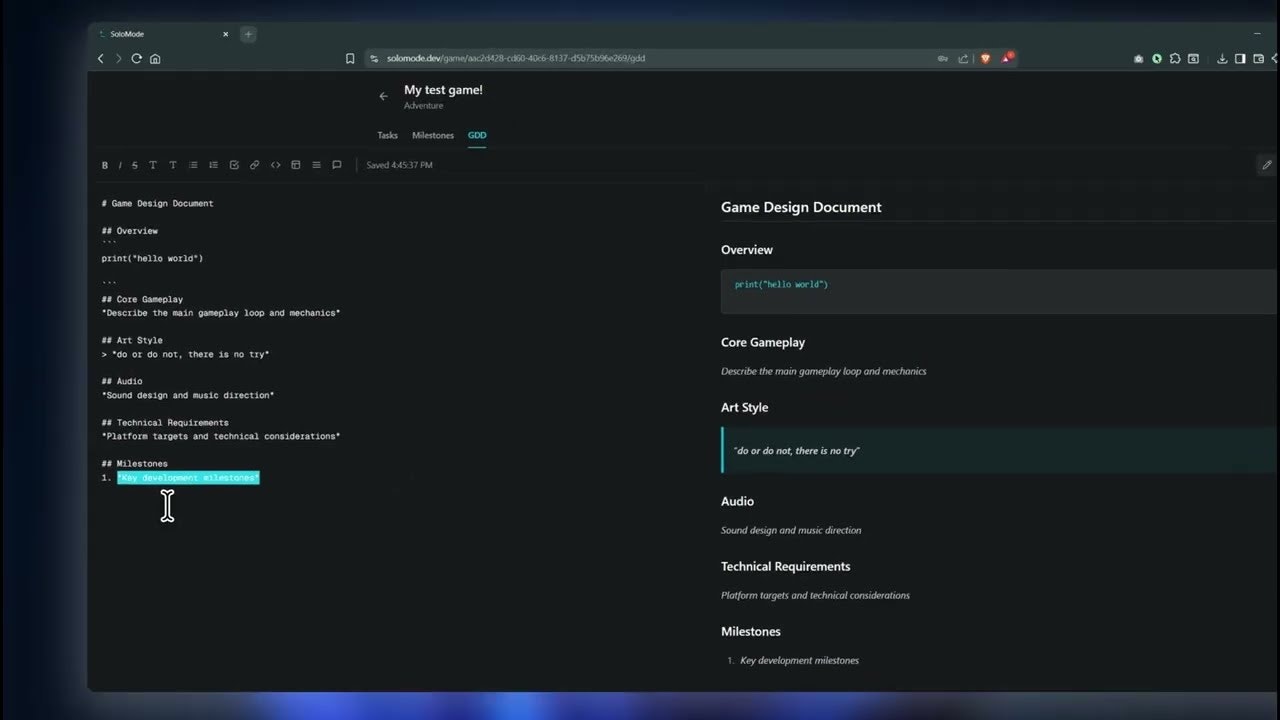Toggle the browser sidebar panel

[x=1240, y=59]
